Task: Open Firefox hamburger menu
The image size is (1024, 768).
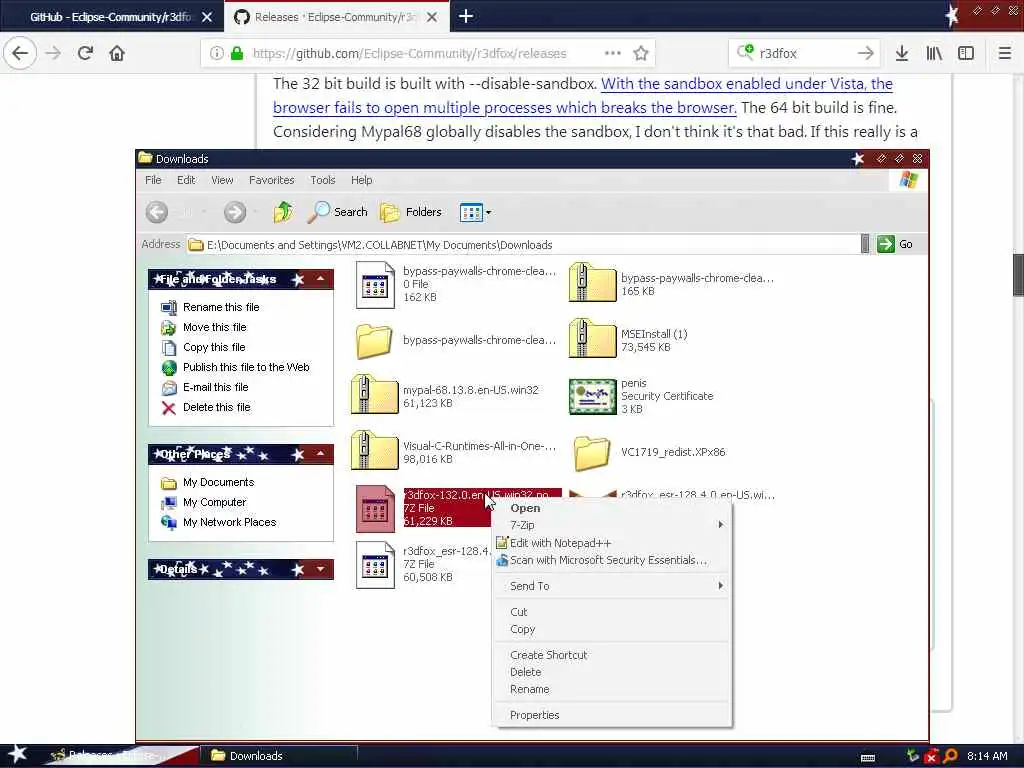Action: point(1004,53)
